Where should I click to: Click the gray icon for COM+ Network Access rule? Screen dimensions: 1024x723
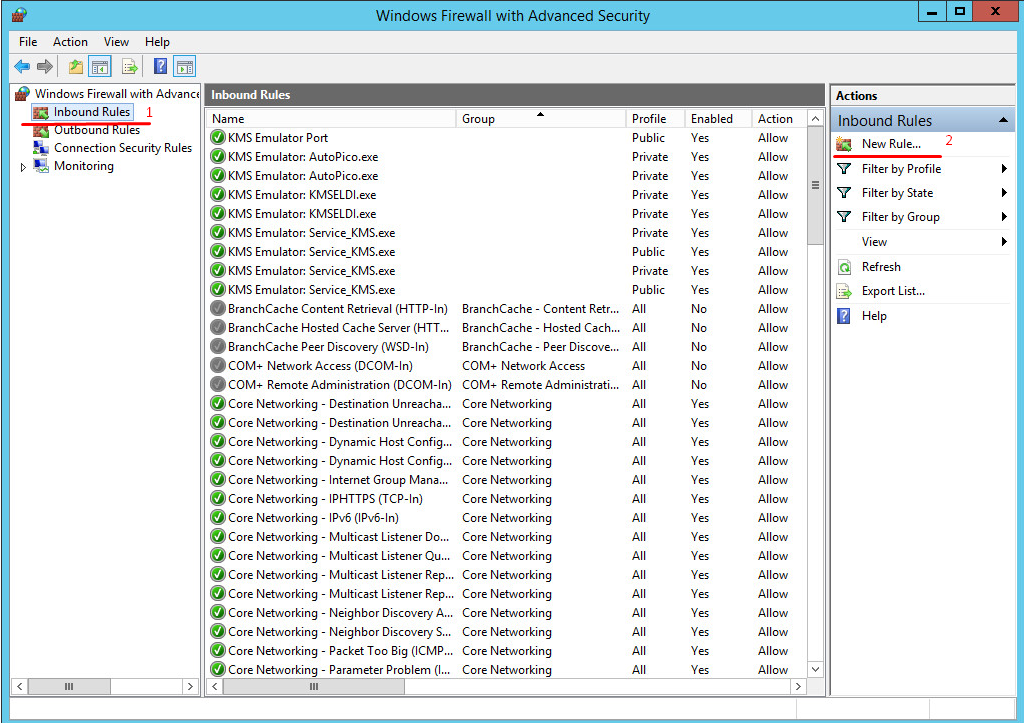coord(218,366)
